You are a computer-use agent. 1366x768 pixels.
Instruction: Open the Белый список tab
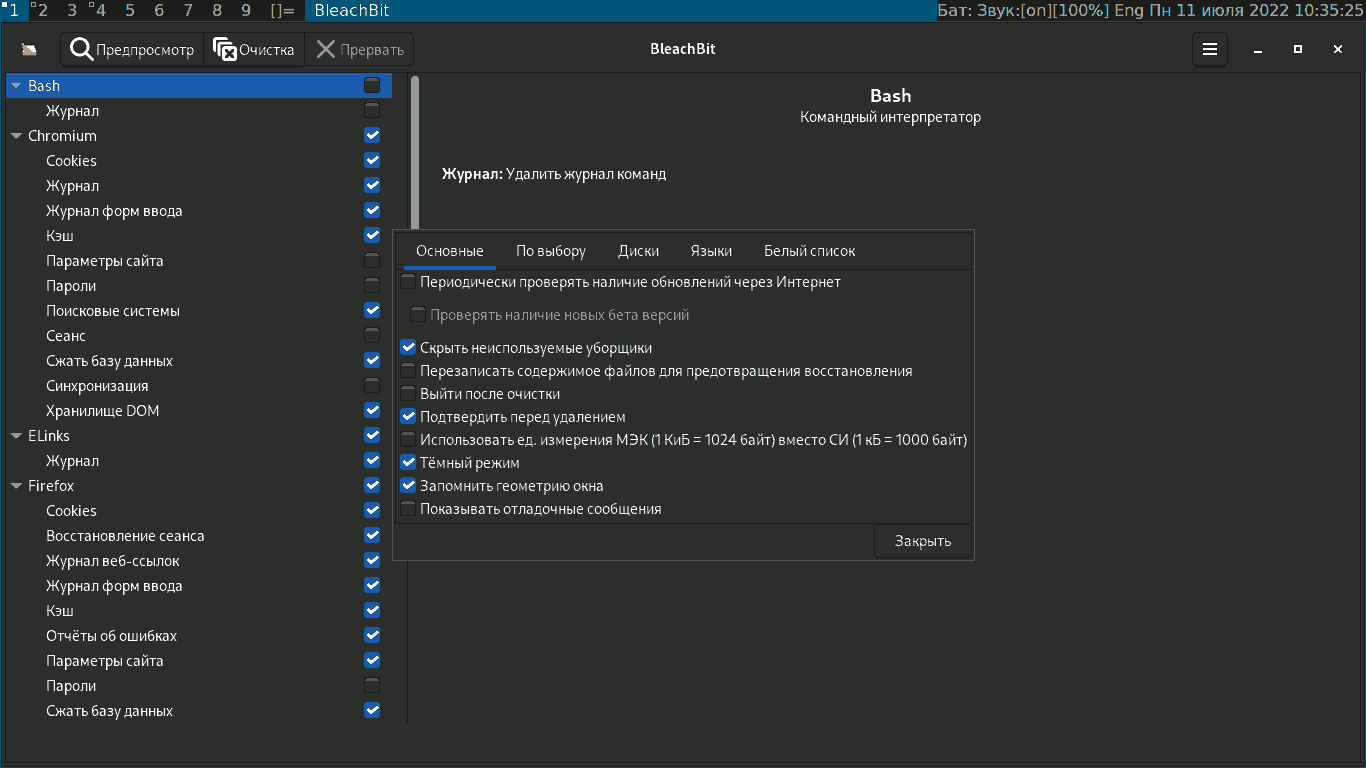(810, 251)
